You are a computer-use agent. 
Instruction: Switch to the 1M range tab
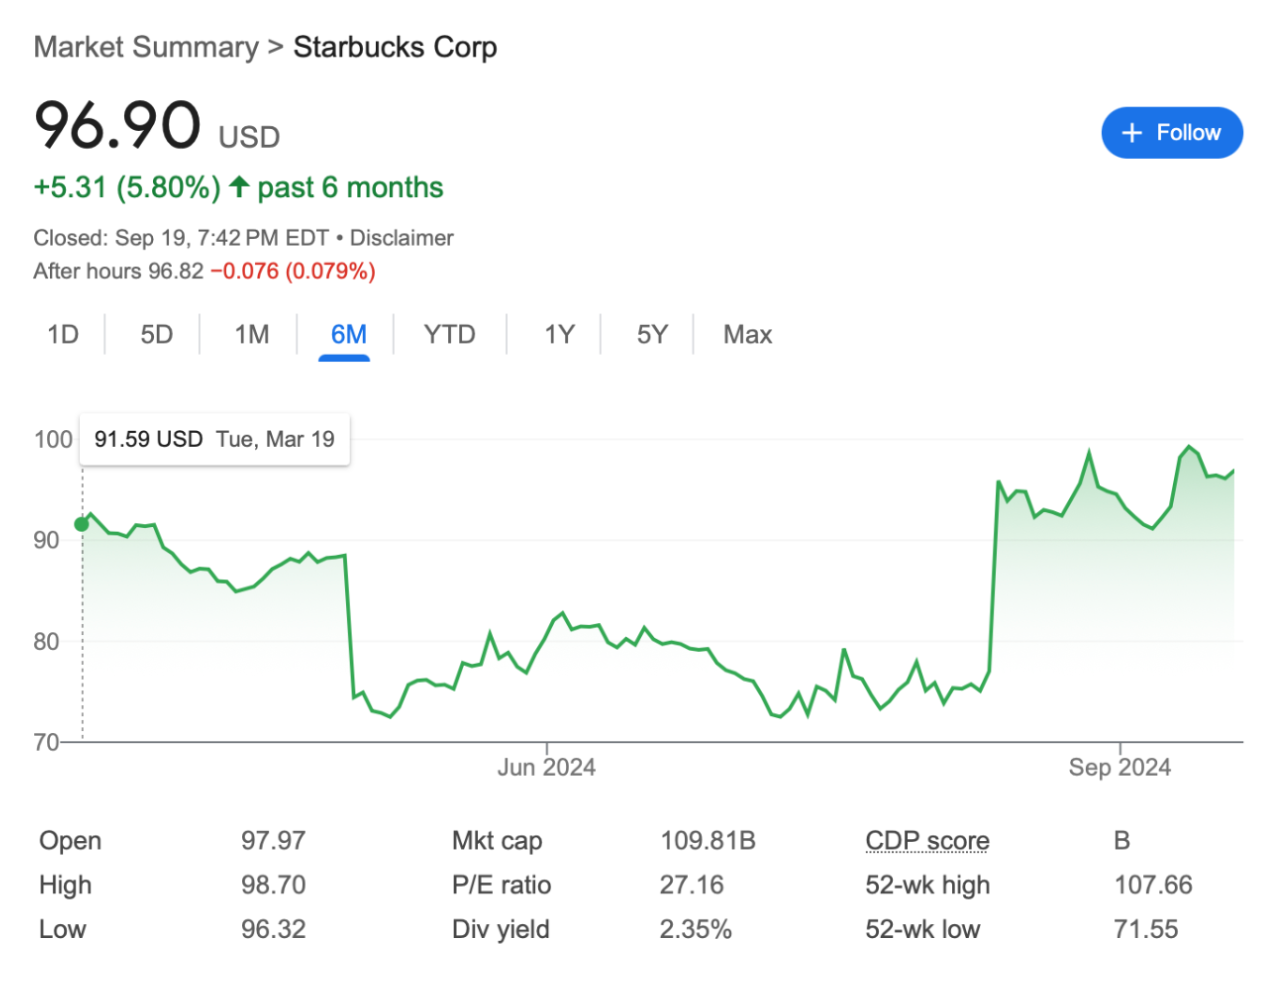click(252, 334)
